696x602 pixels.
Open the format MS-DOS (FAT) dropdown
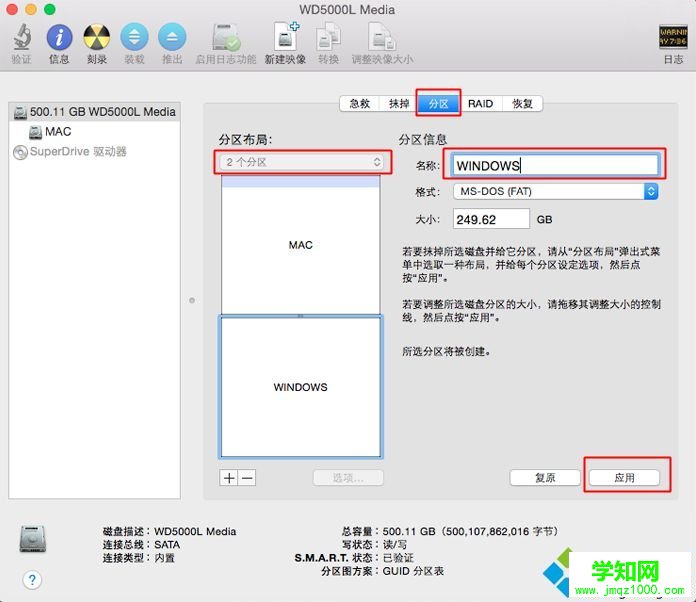pos(556,191)
